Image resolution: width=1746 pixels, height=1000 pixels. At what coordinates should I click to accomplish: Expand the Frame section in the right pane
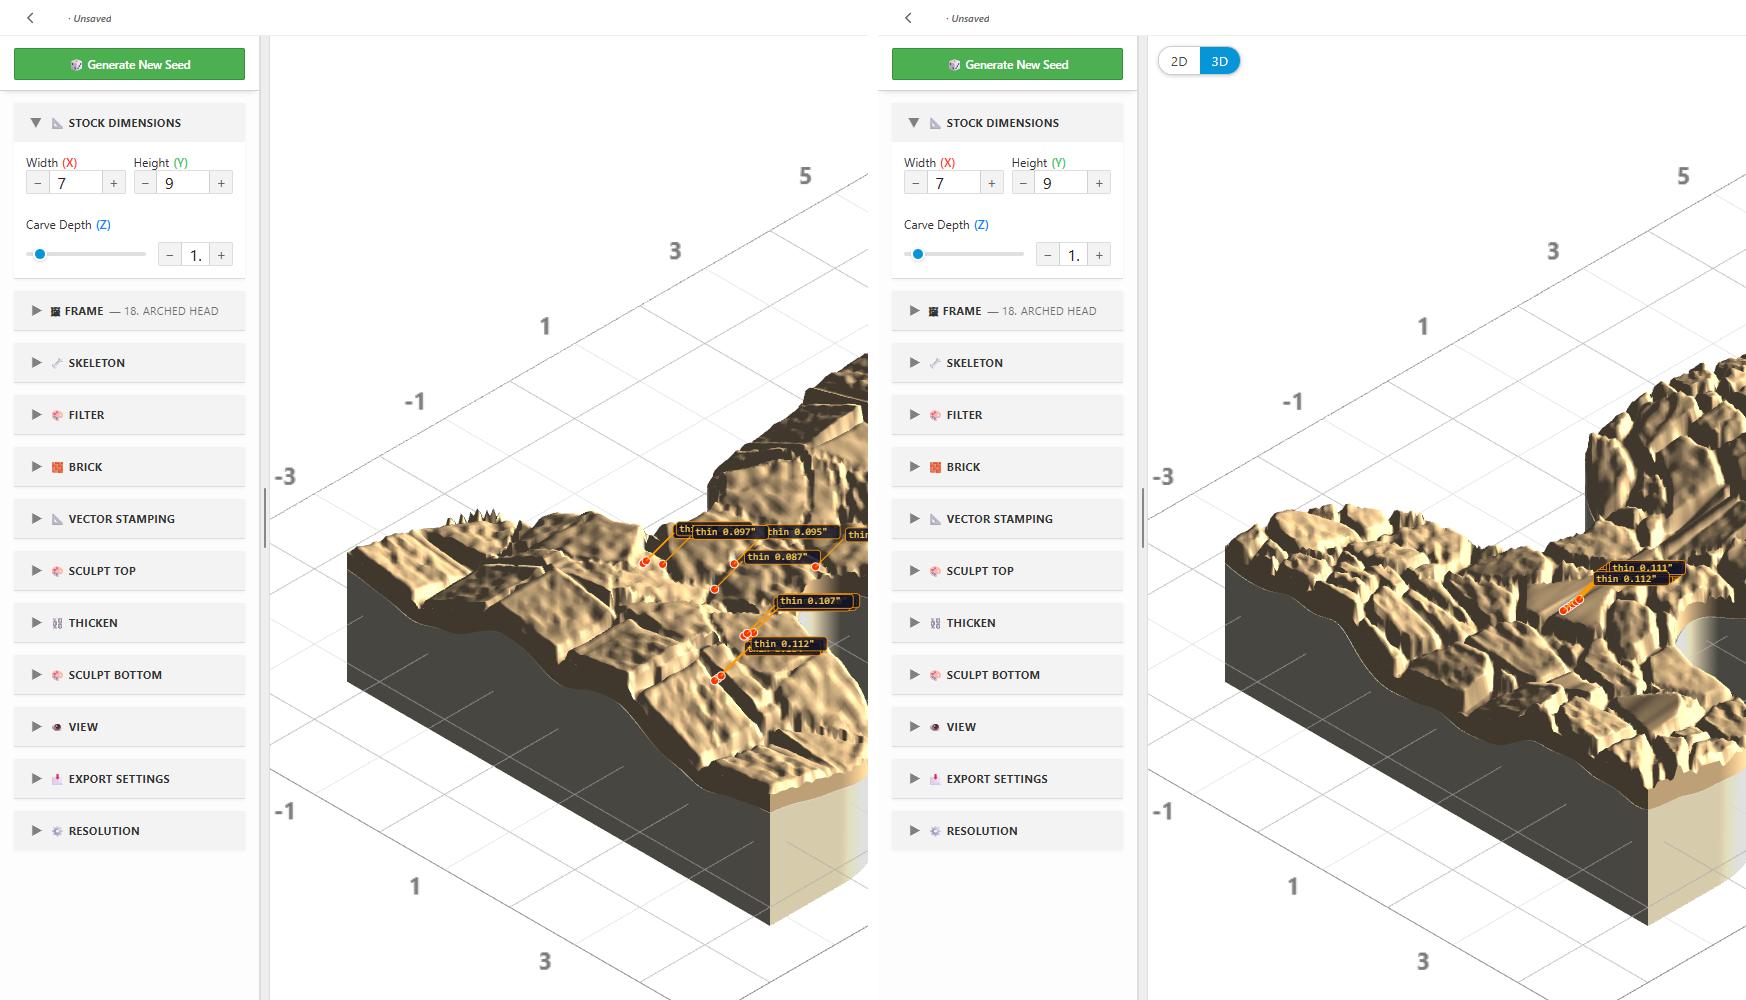tap(1007, 311)
